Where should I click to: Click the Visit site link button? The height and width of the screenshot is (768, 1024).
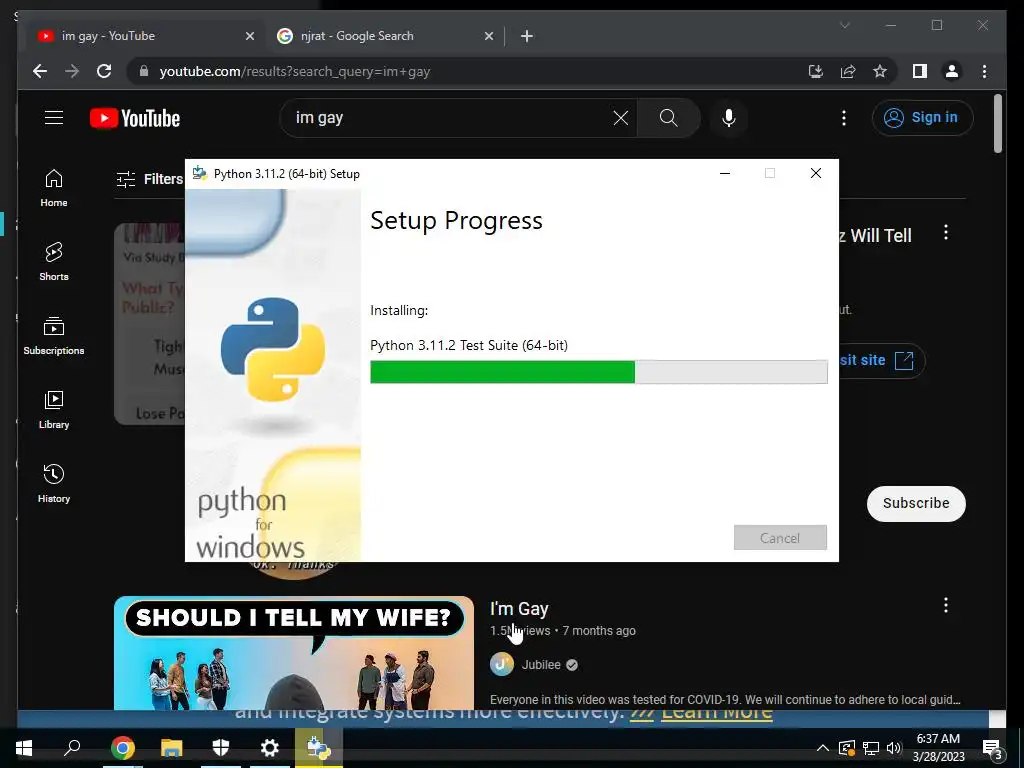coord(882,360)
